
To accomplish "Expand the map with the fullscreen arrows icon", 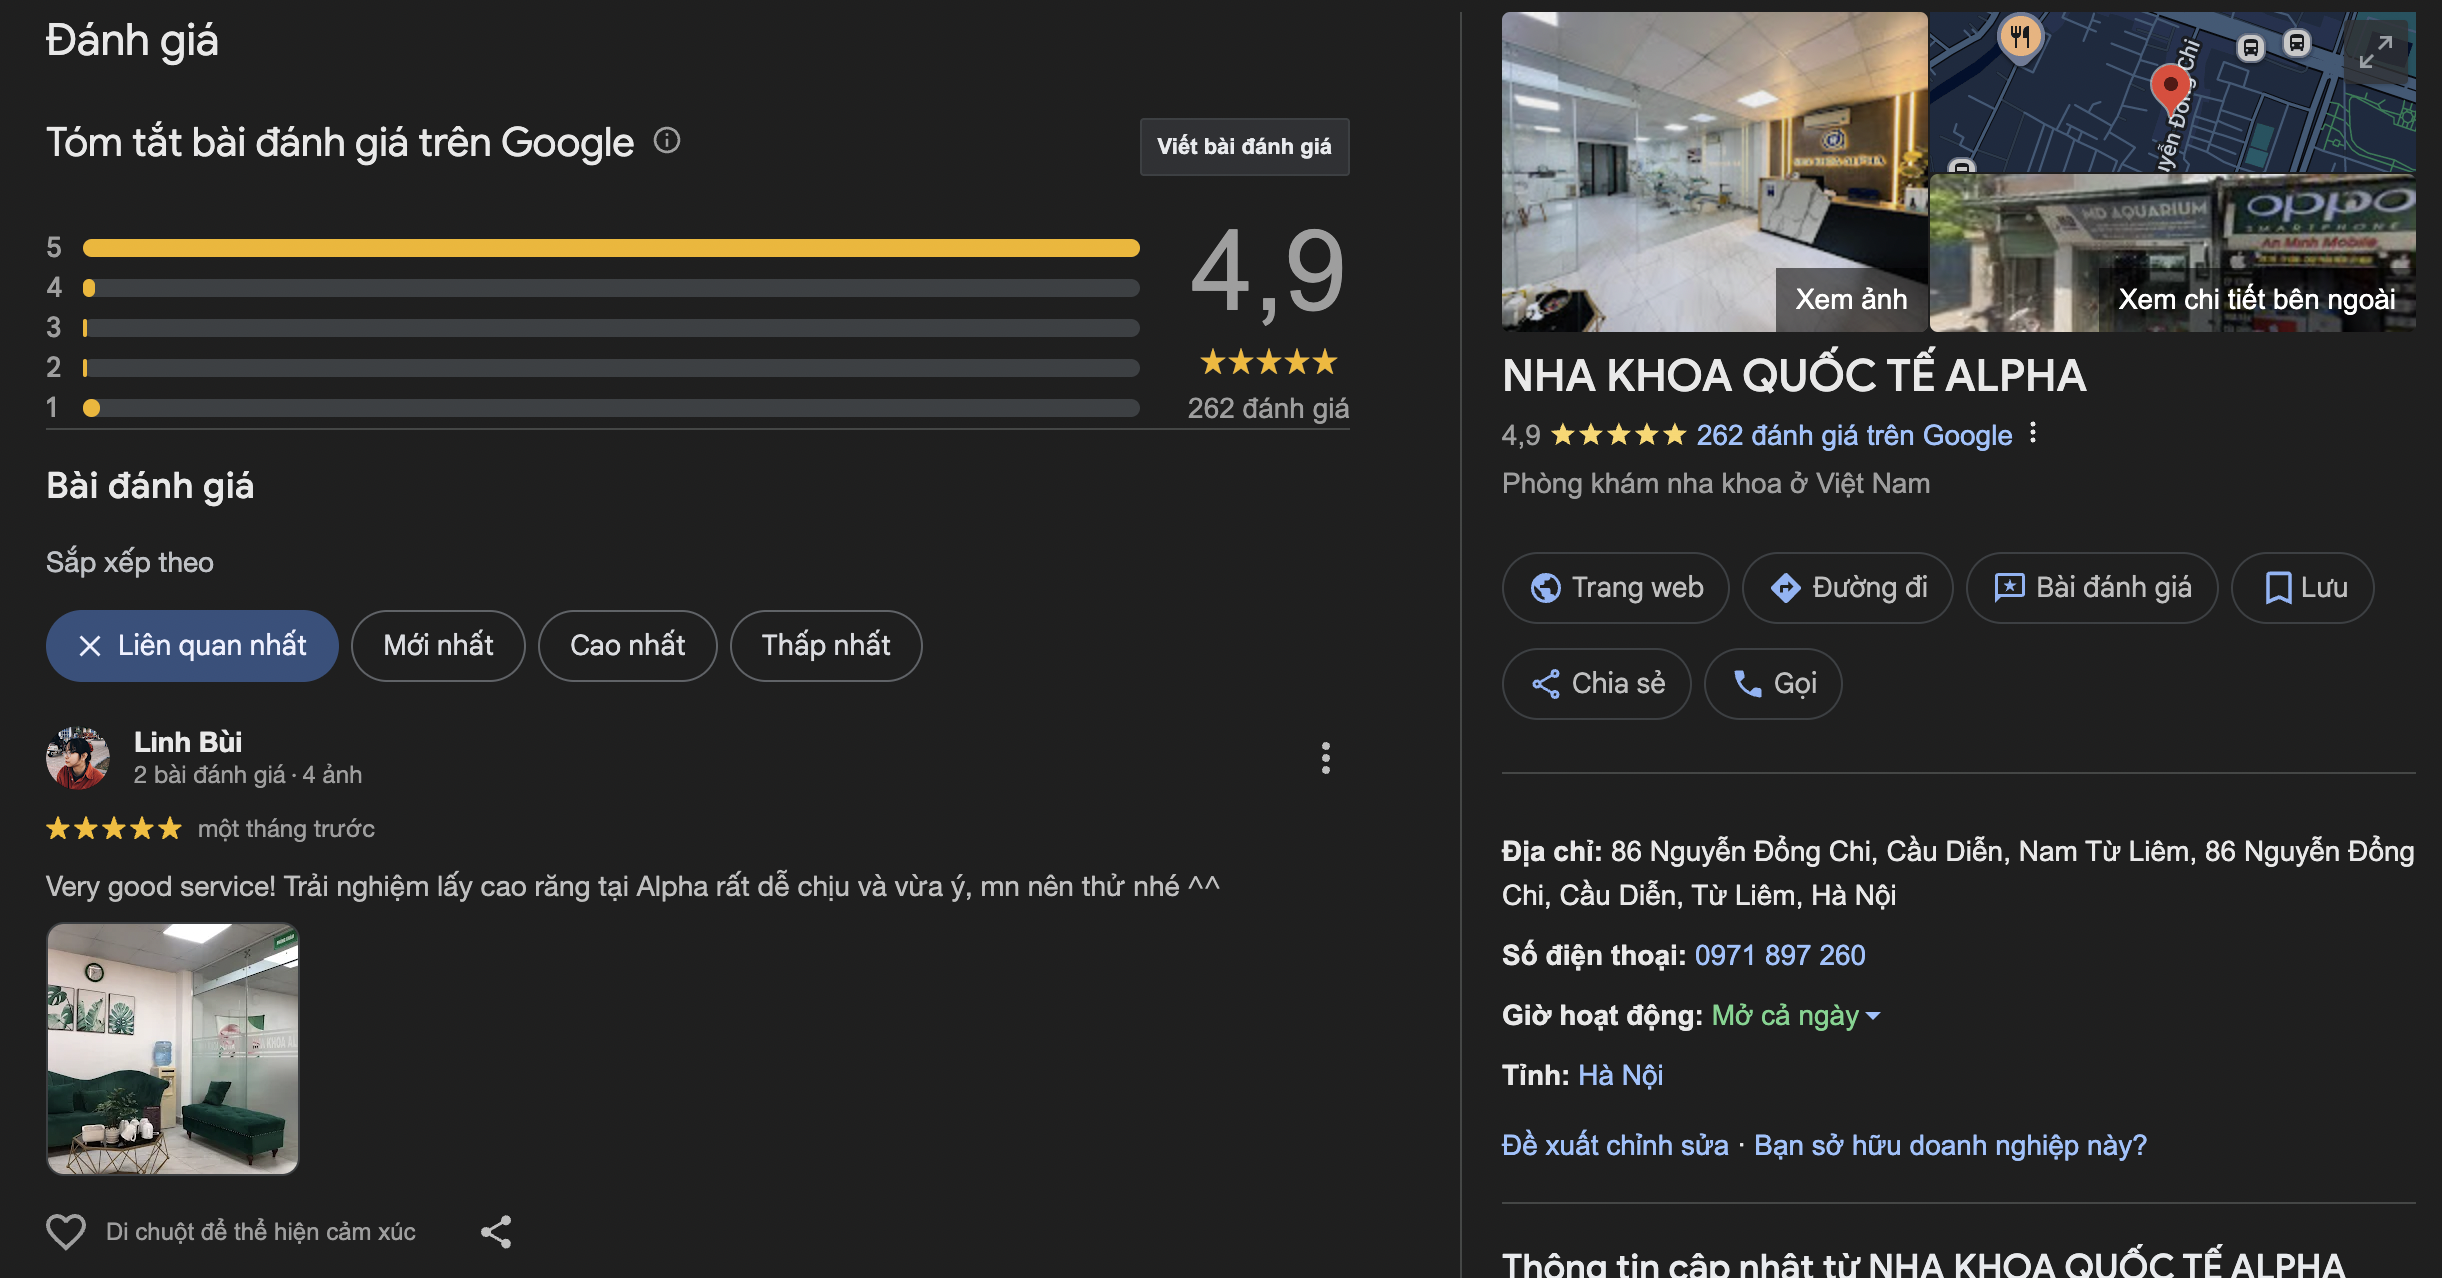I will pyautogui.click(x=2376, y=51).
